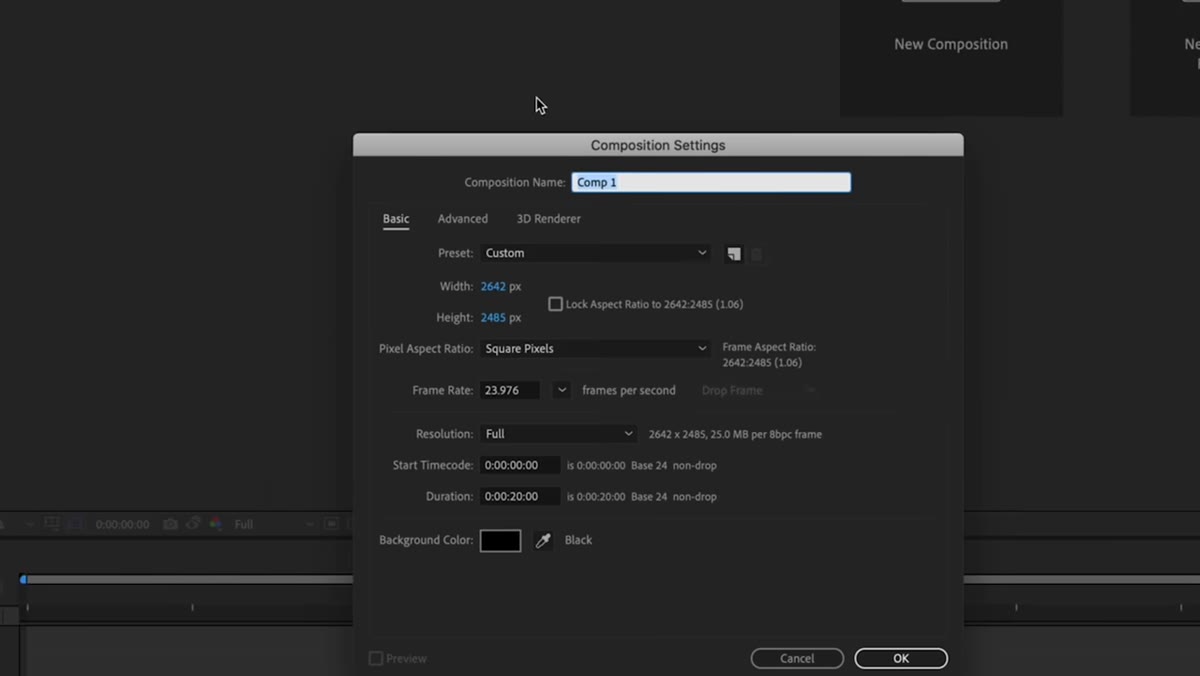The width and height of the screenshot is (1200, 676).
Task: Click the delete preset trash icon
Action: pyautogui.click(x=757, y=254)
